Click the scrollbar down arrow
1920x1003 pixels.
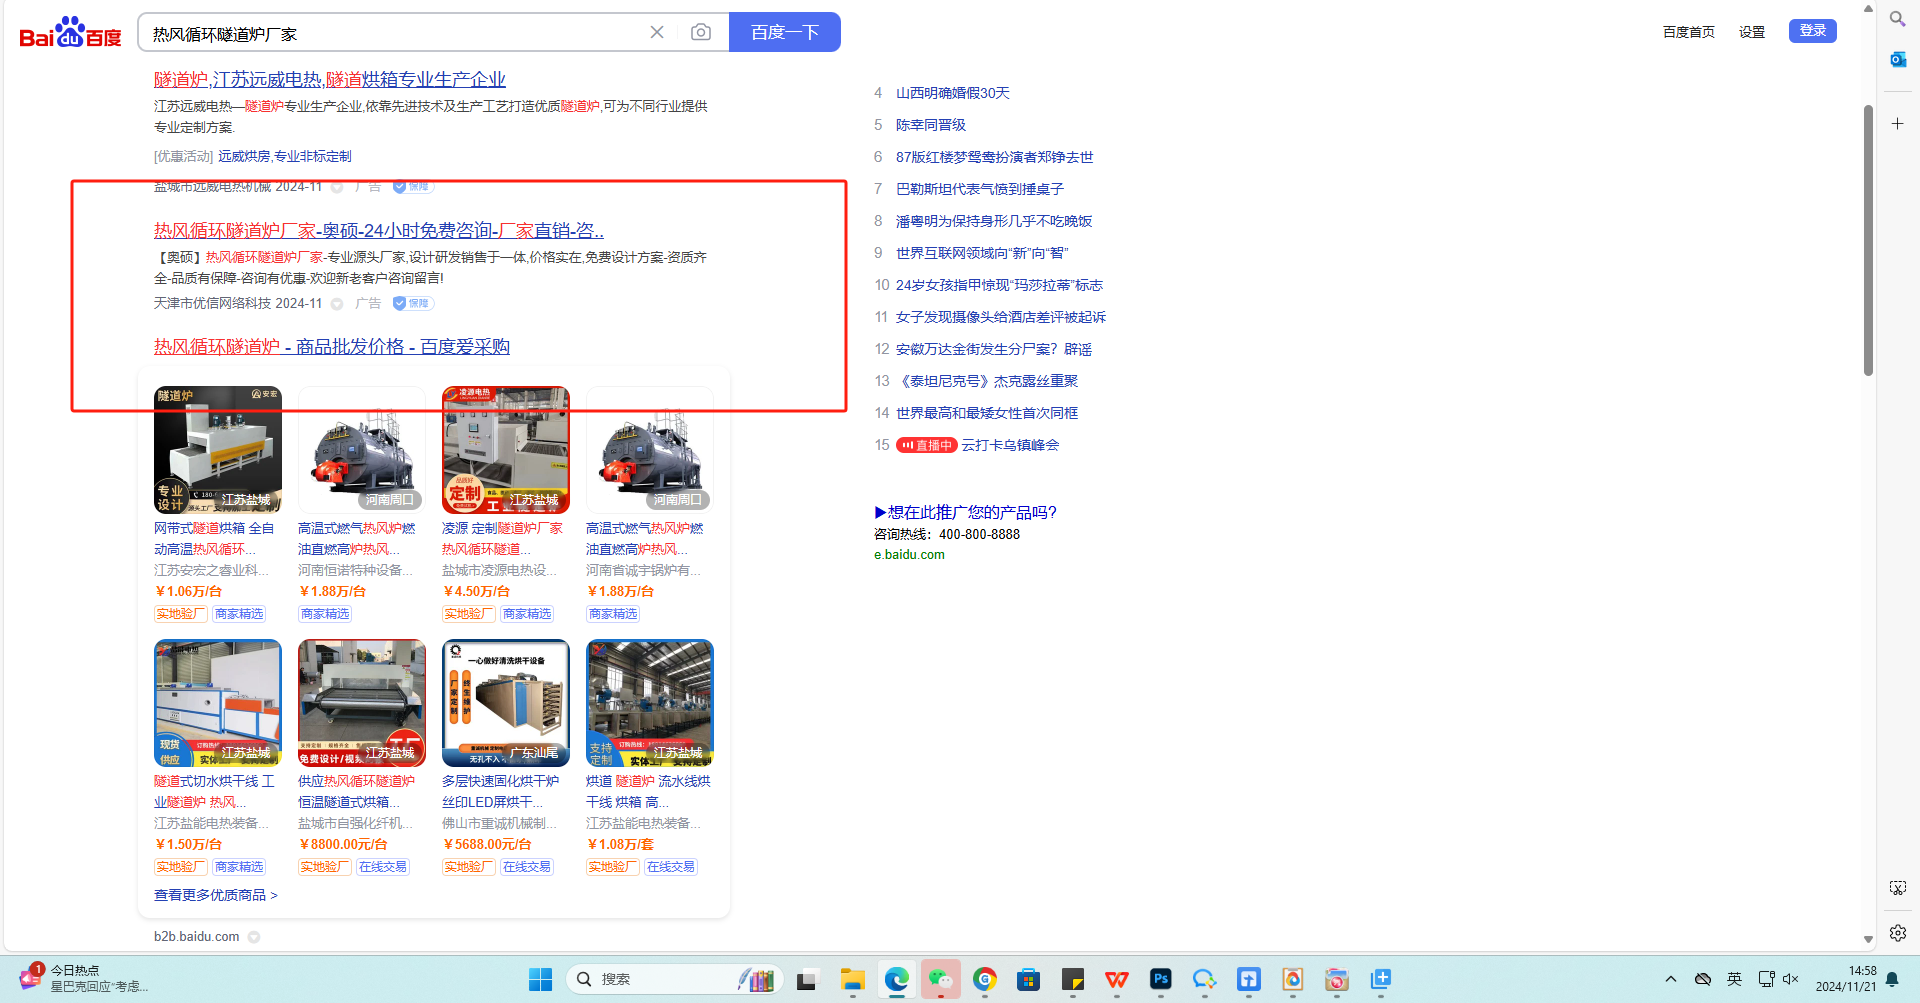coord(1868,939)
